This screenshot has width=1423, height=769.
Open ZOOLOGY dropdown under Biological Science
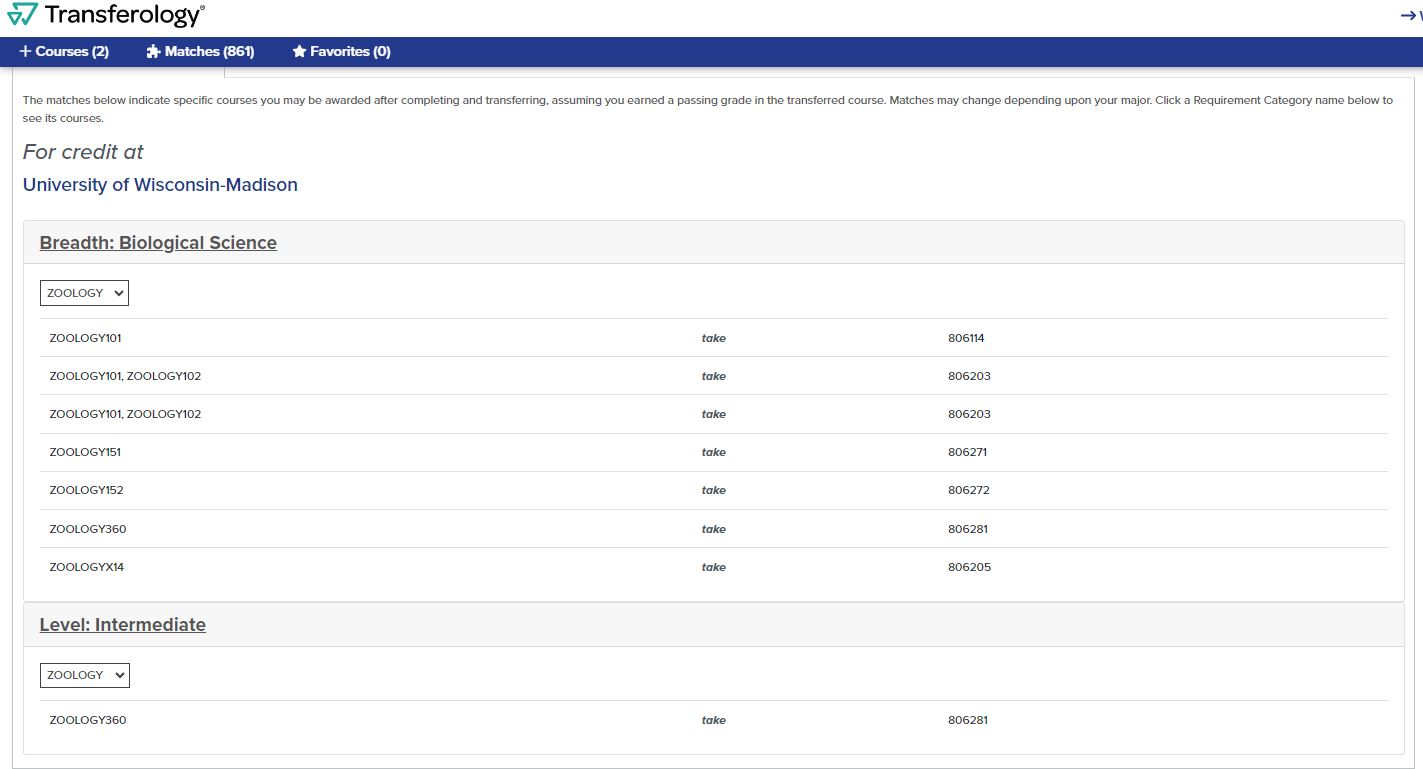pos(85,293)
